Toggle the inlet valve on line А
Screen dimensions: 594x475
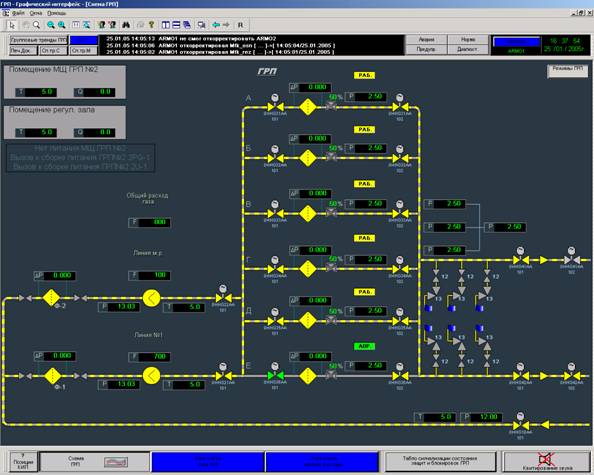tap(275, 107)
